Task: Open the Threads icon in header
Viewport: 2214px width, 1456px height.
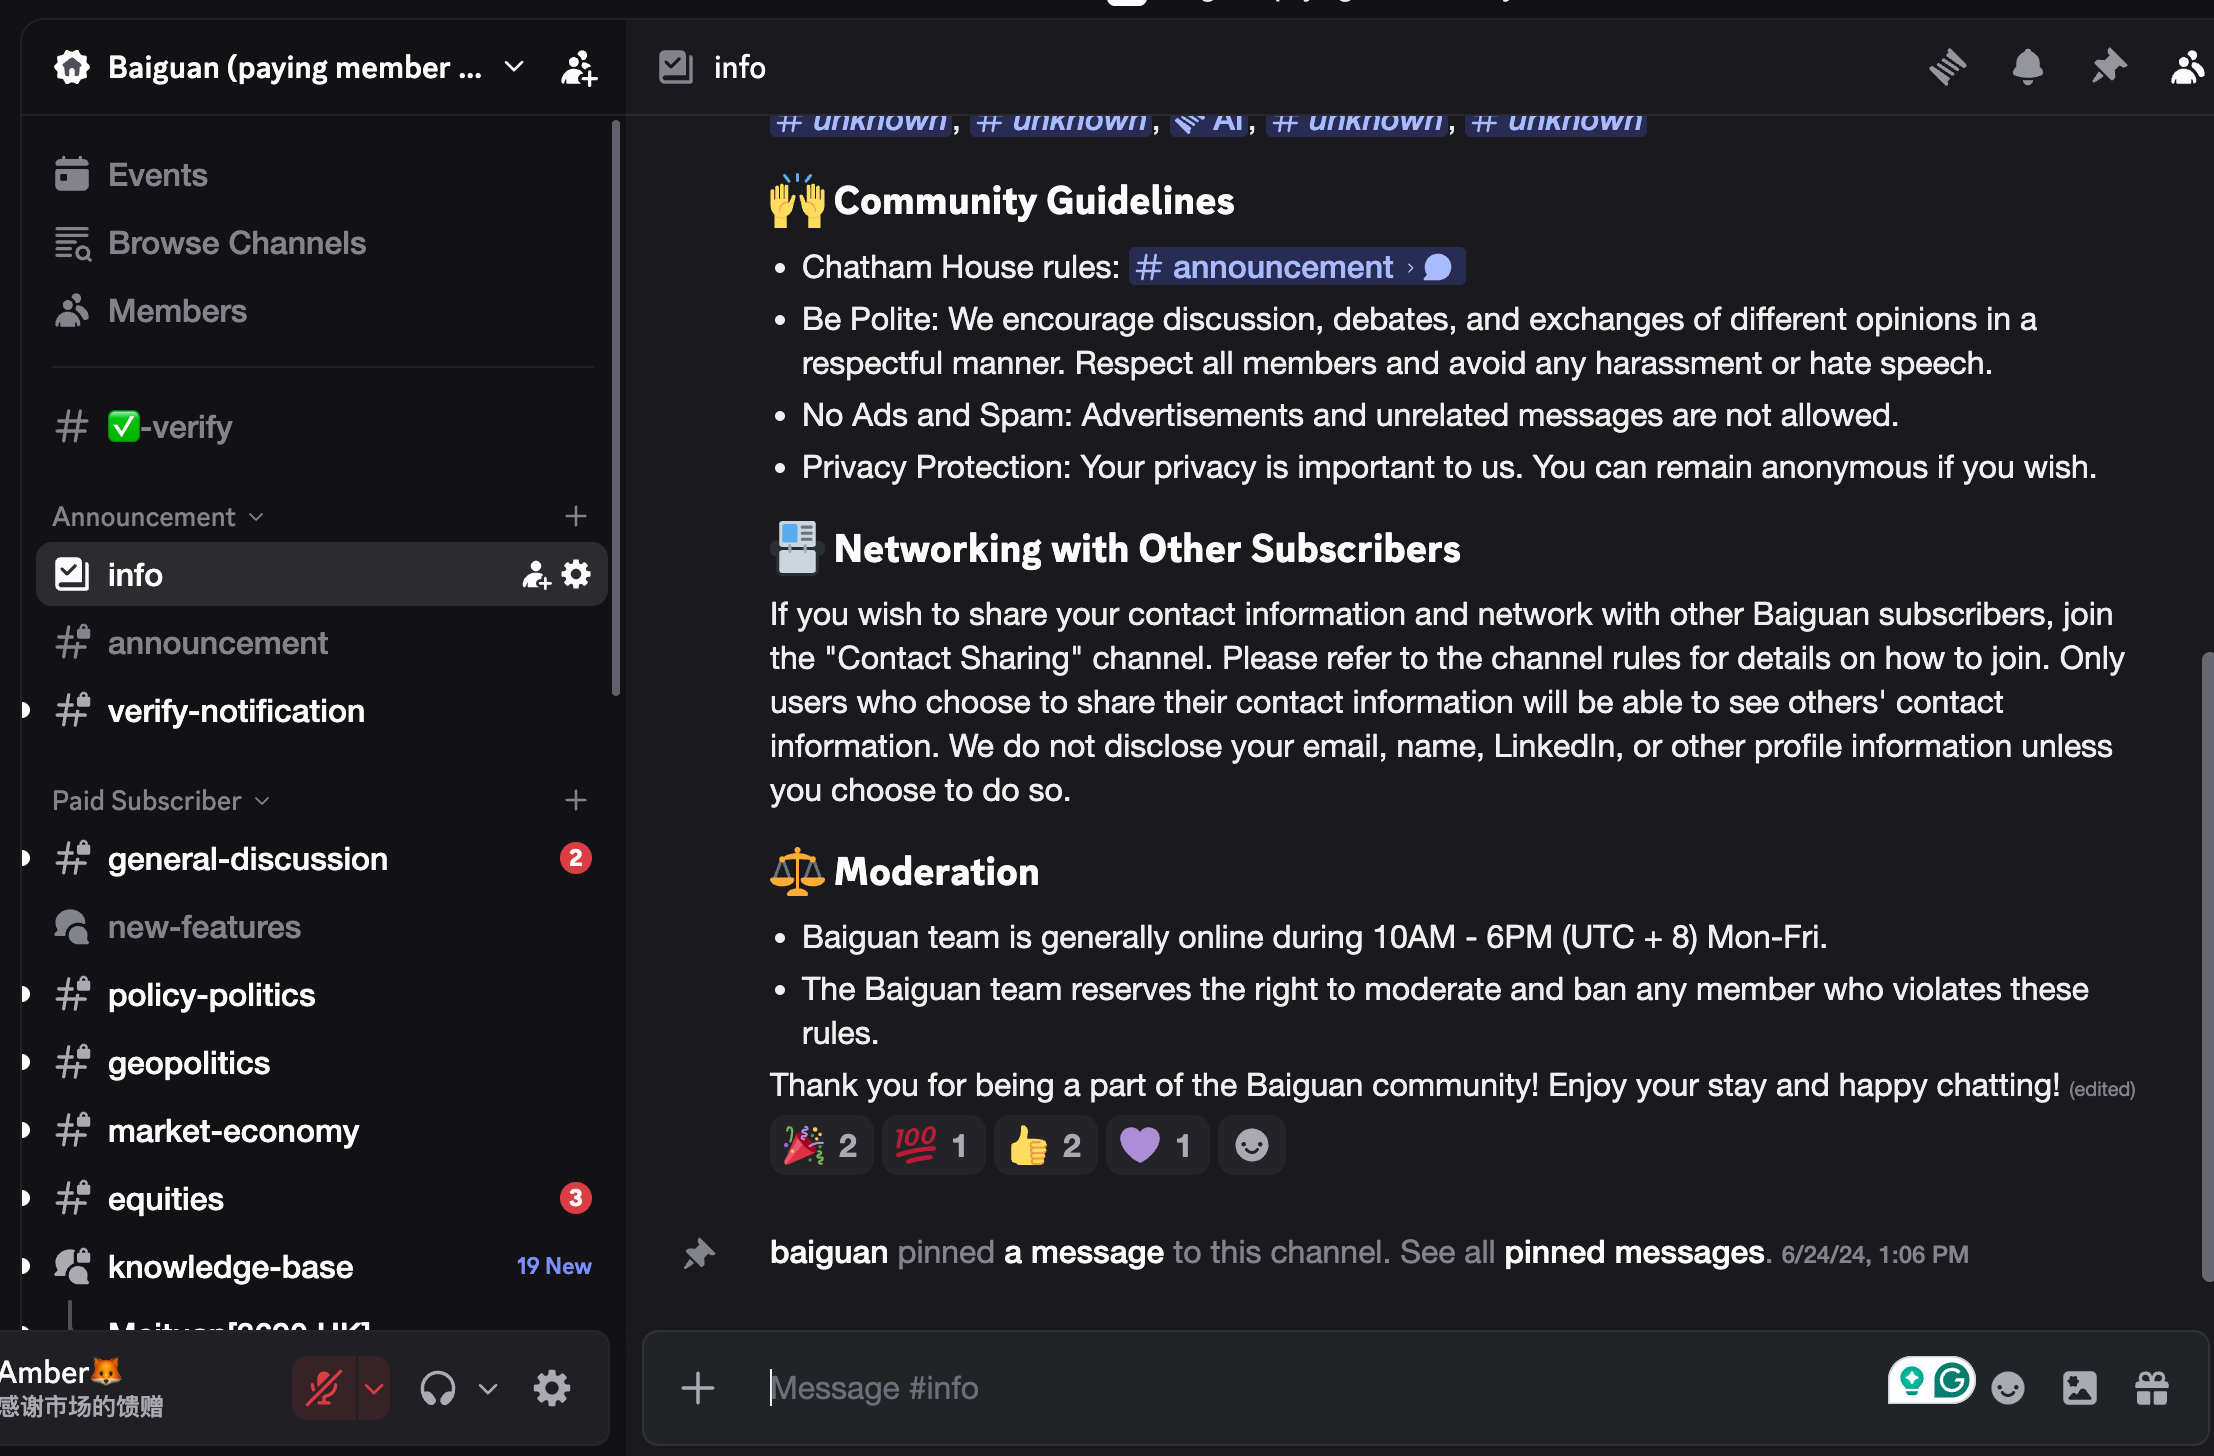Action: pyautogui.click(x=1947, y=68)
